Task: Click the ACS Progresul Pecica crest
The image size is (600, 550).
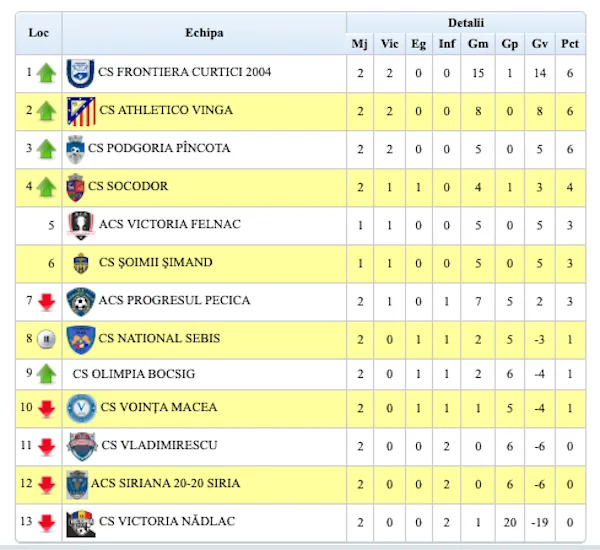Action: 81,301
